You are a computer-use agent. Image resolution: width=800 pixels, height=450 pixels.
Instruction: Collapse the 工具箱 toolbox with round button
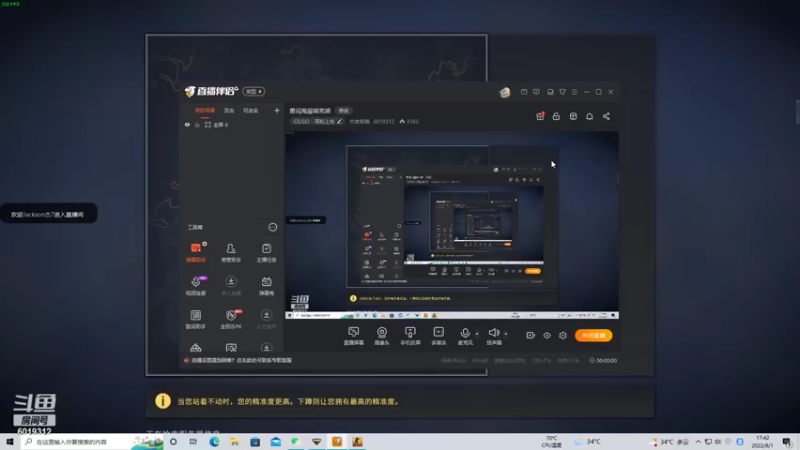[x=273, y=227]
